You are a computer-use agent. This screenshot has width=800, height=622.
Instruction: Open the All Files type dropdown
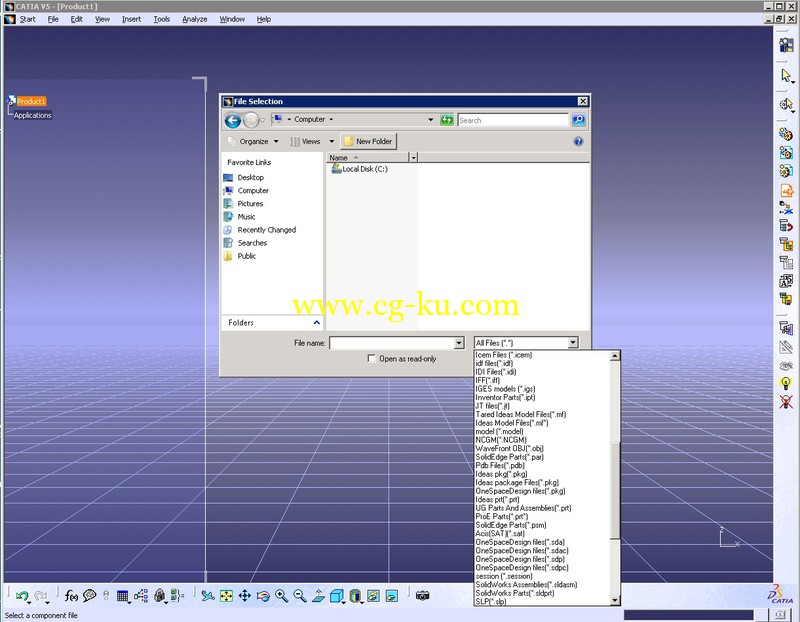(x=526, y=343)
